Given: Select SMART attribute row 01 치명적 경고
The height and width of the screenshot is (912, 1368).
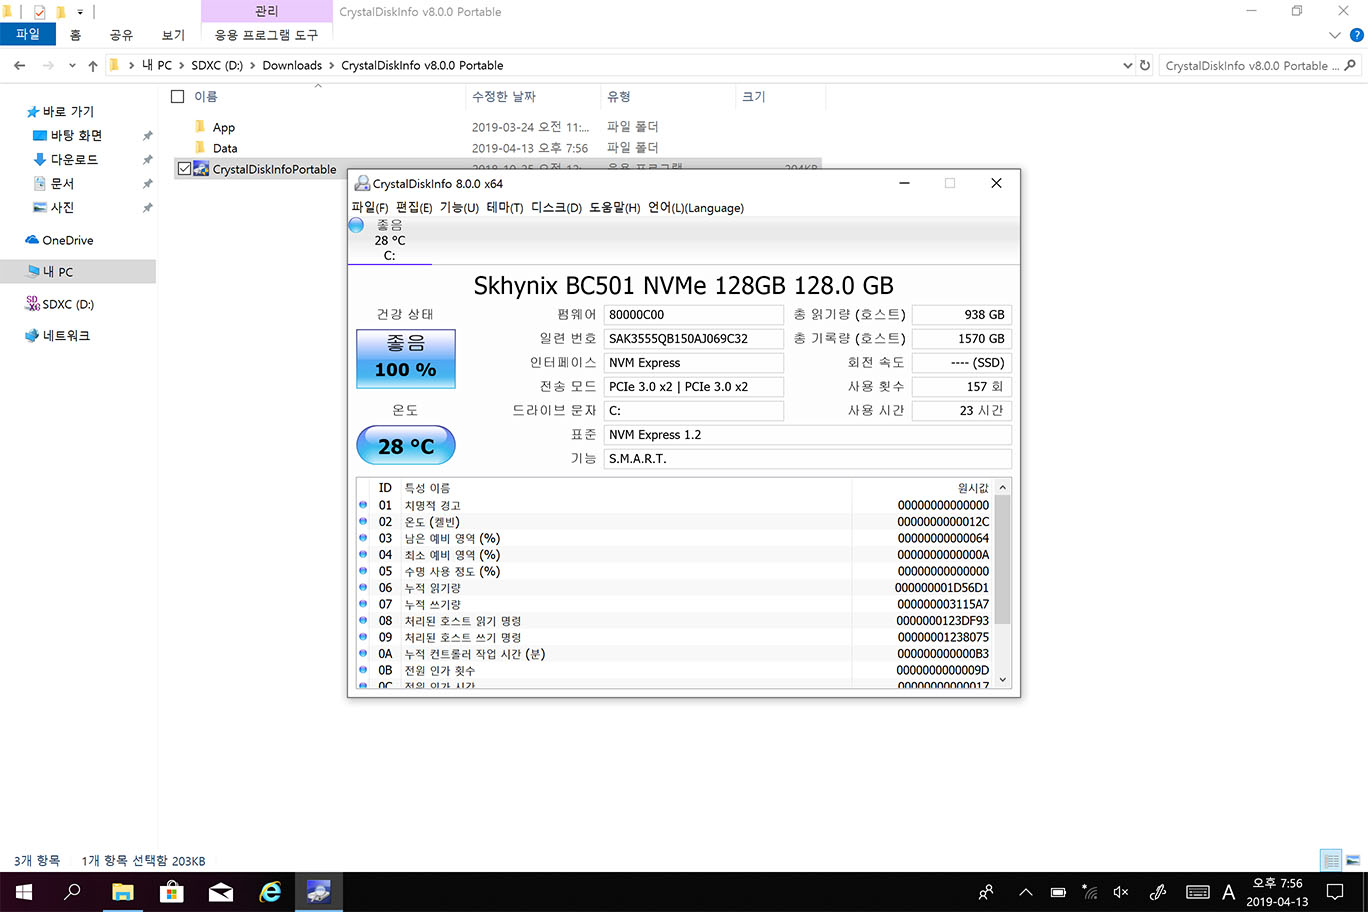Looking at the screenshot, I should point(675,505).
